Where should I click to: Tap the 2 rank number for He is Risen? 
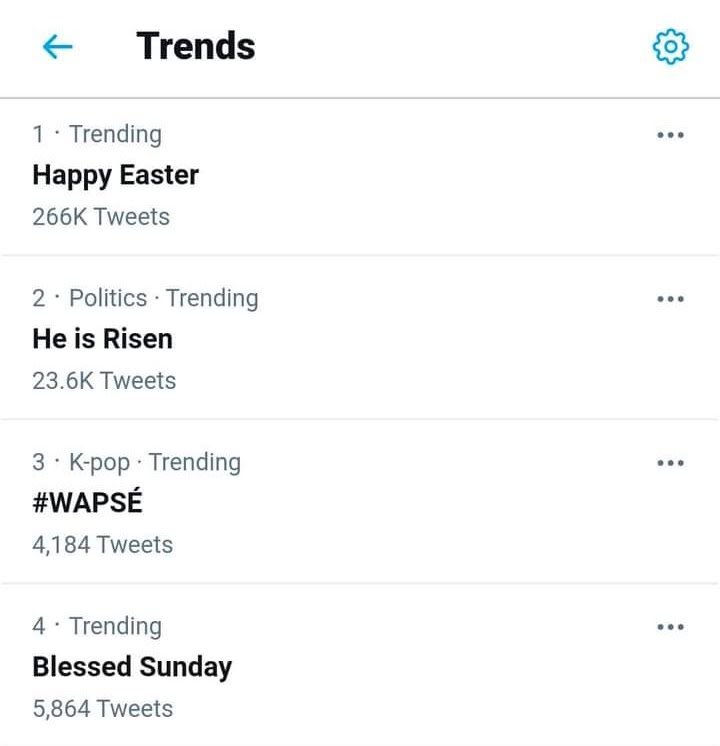[x=39, y=299]
